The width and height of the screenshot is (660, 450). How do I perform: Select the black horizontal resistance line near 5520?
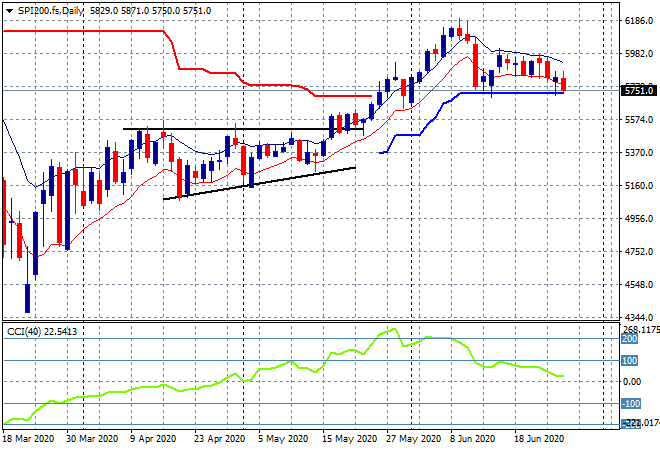pyautogui.click(x=243, y=129)
